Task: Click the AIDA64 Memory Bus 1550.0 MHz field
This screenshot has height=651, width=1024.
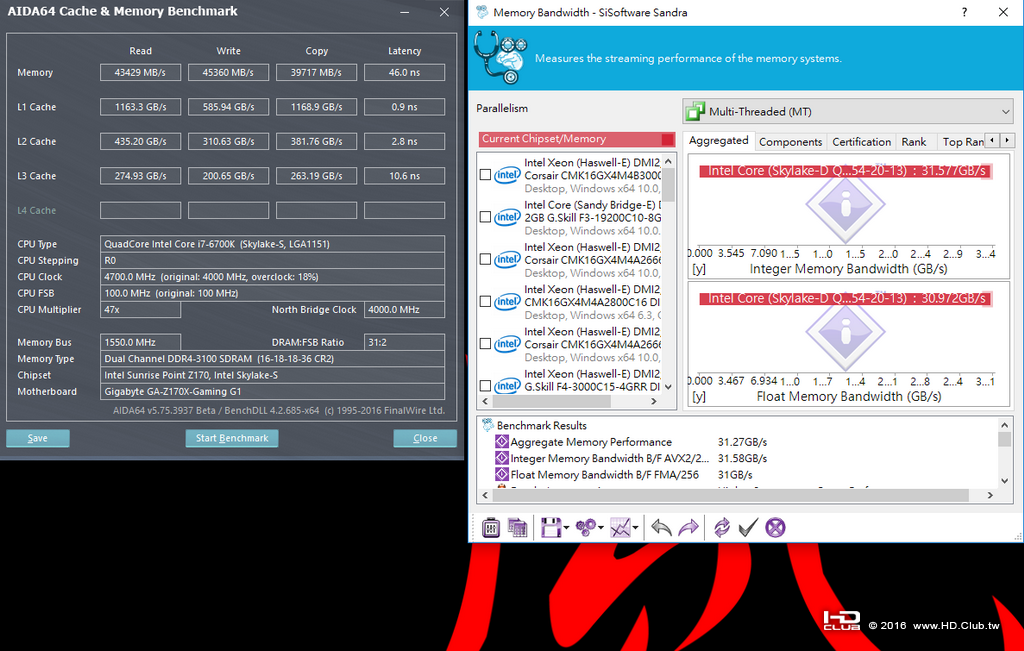Action: [140, 342]
